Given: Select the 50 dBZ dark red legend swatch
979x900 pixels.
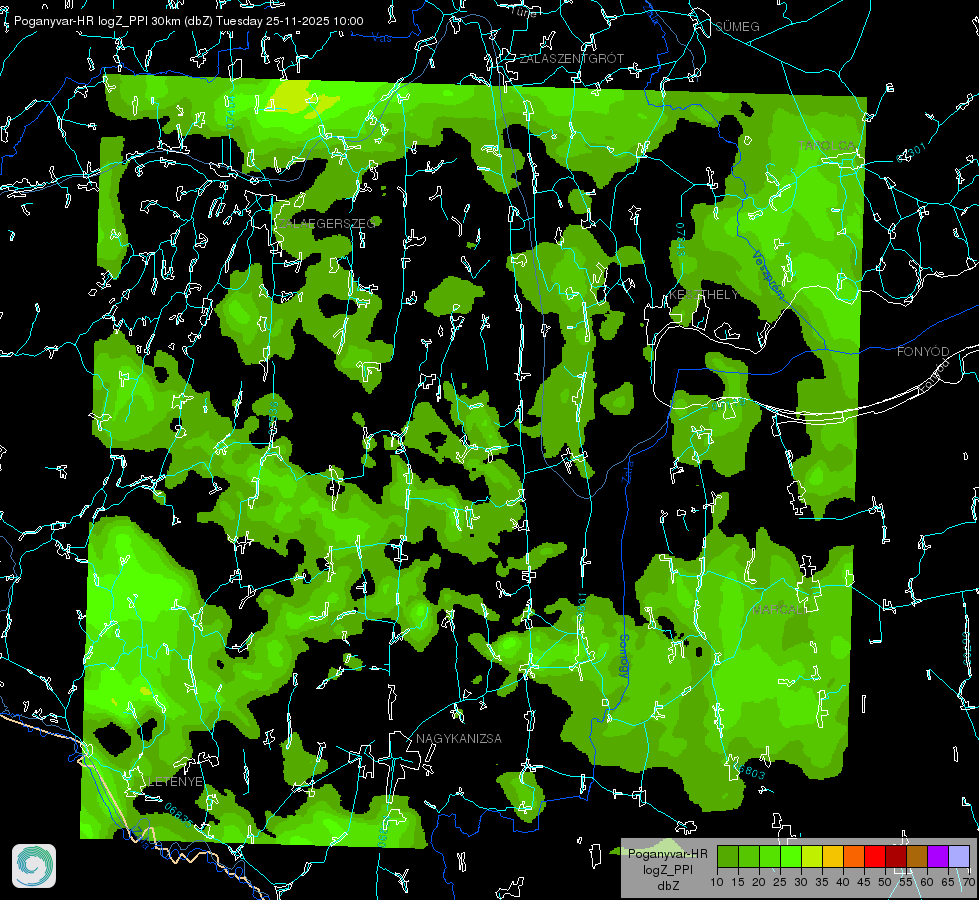Looking at the screenshot, I should (896, 856).
